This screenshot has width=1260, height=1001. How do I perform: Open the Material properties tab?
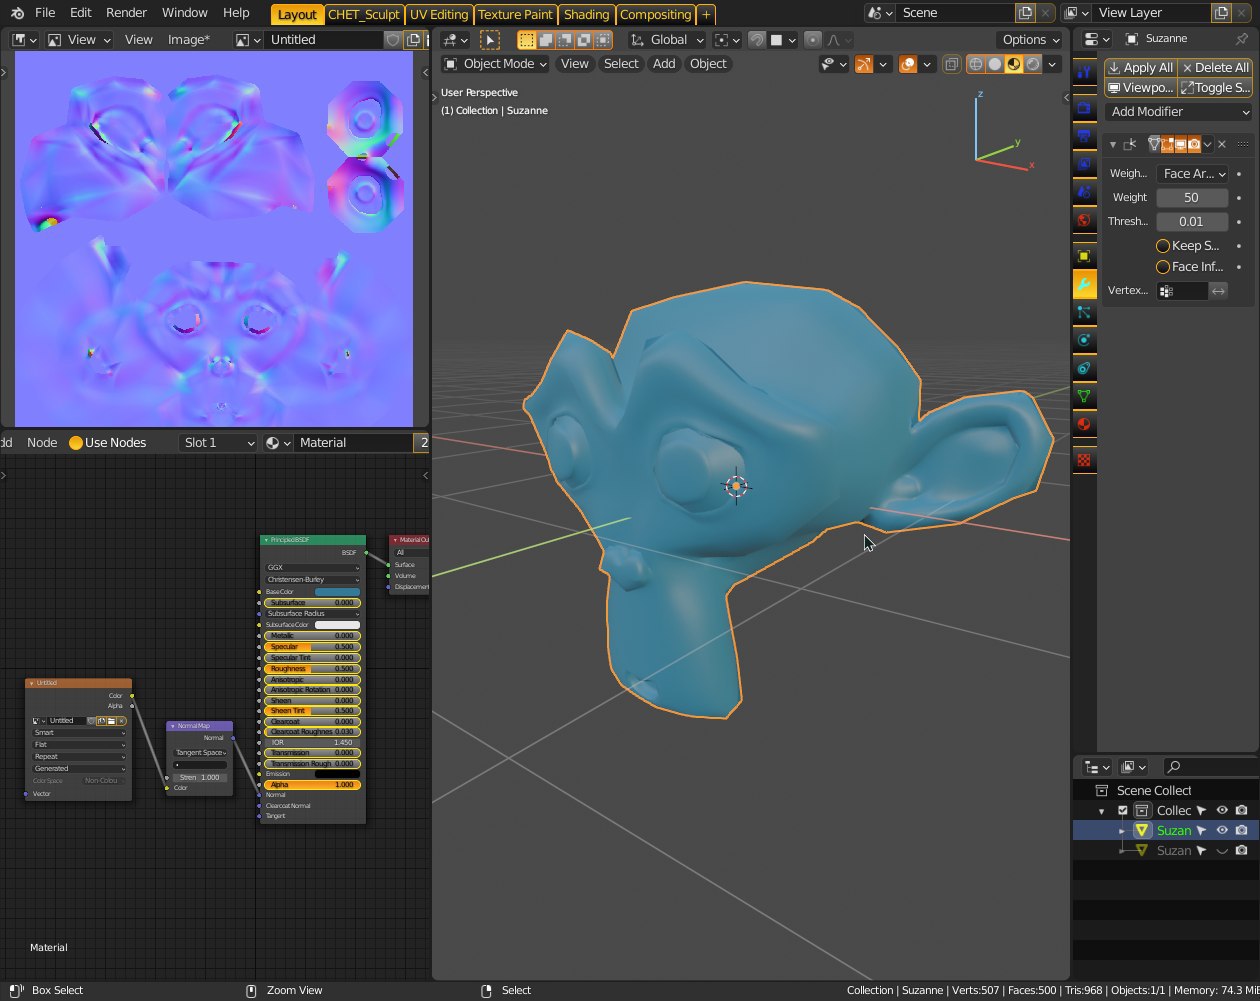(x=1084, y=425)
